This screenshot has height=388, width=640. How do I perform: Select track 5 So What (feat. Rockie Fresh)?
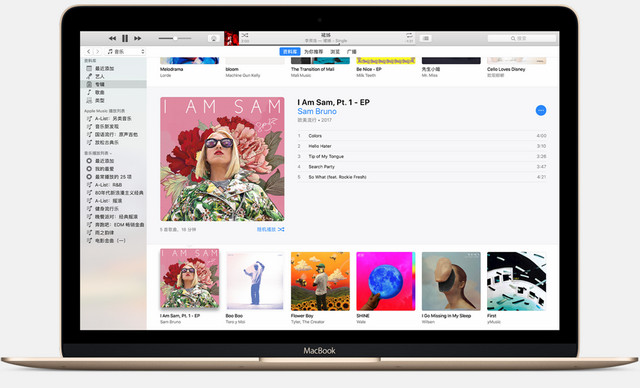[x=422, y=177]
